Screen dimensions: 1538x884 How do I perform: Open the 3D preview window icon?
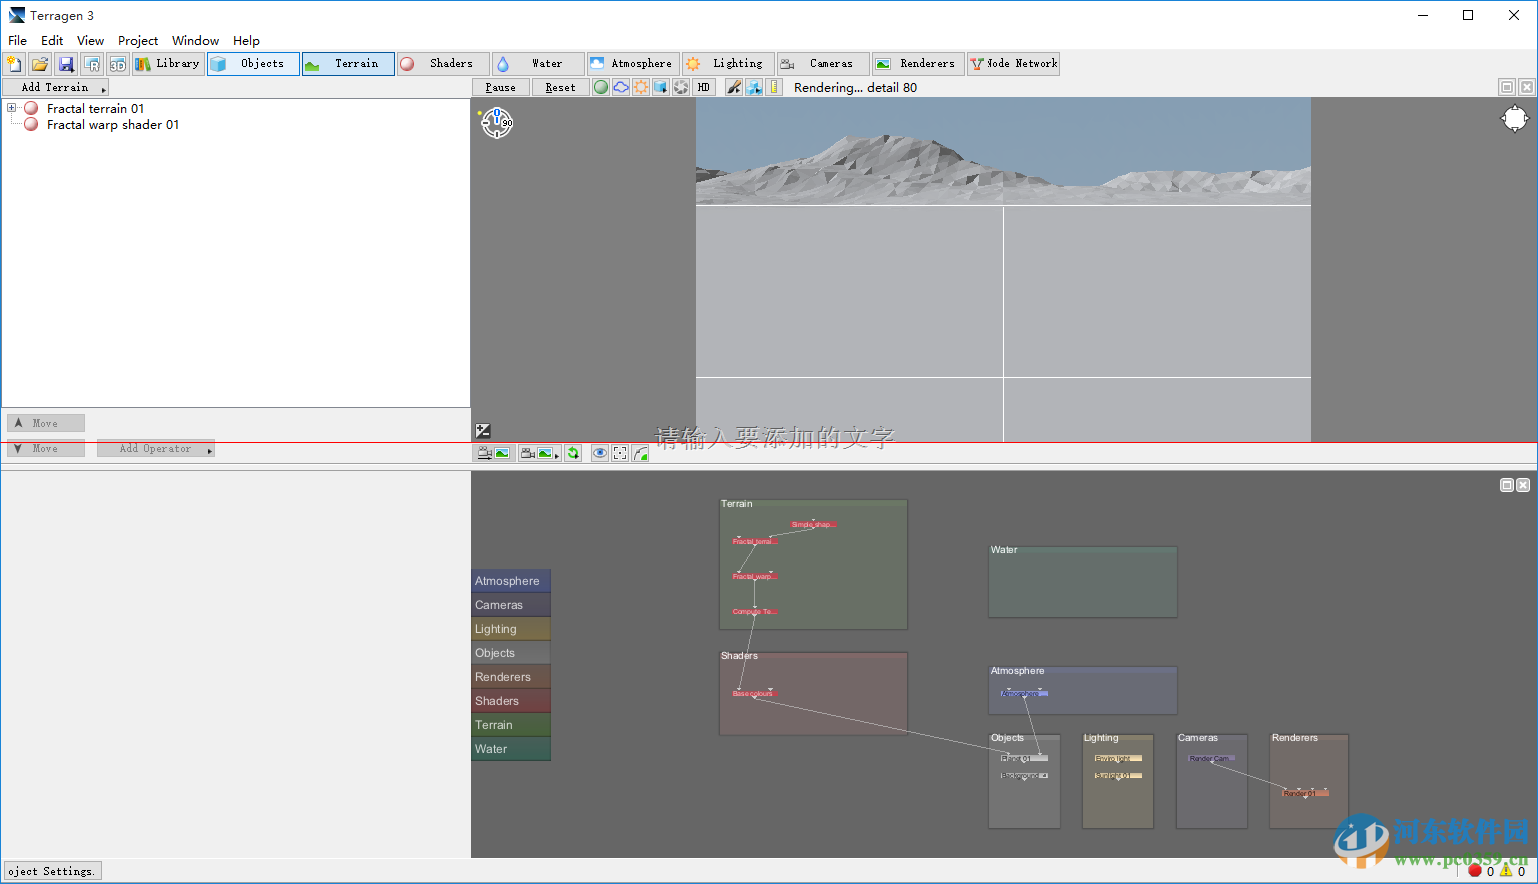click(x=118, y=64)
